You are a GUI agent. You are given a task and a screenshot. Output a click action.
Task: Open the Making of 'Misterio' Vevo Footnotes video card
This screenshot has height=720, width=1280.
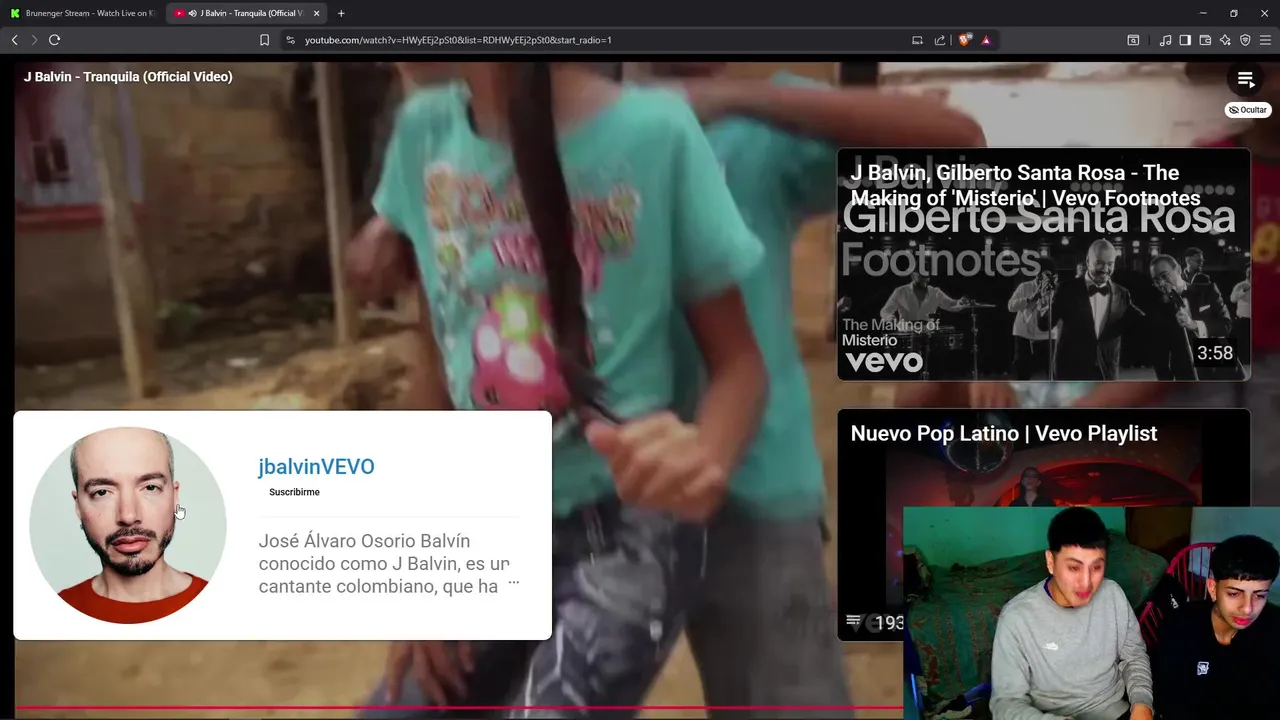pos(1044,264)
